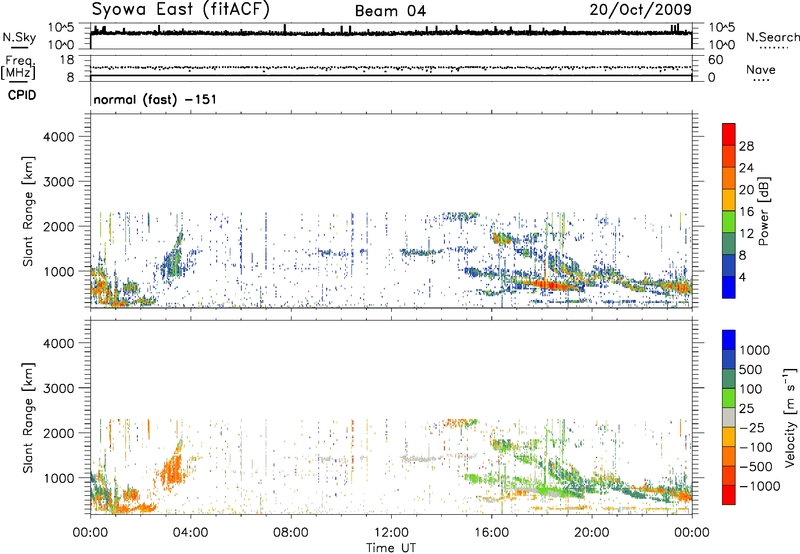The width and height of the screenshot is (800, 554).
Task: Click the N.Sky noise trace line
Action: 391,33
